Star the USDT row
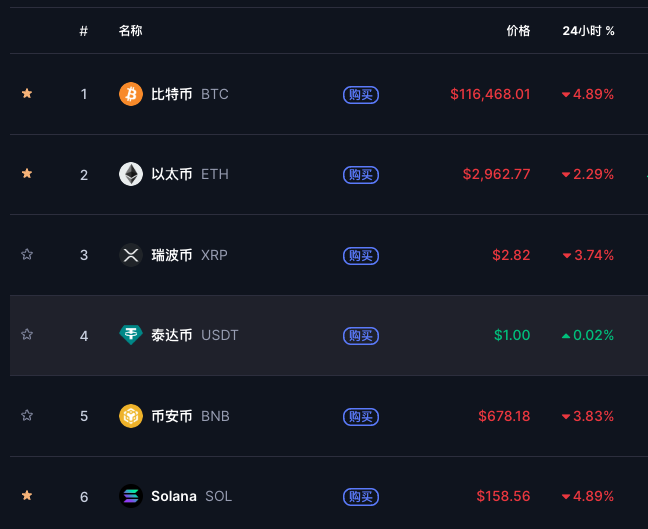The image size is (648, 529). tap(27, 334)
